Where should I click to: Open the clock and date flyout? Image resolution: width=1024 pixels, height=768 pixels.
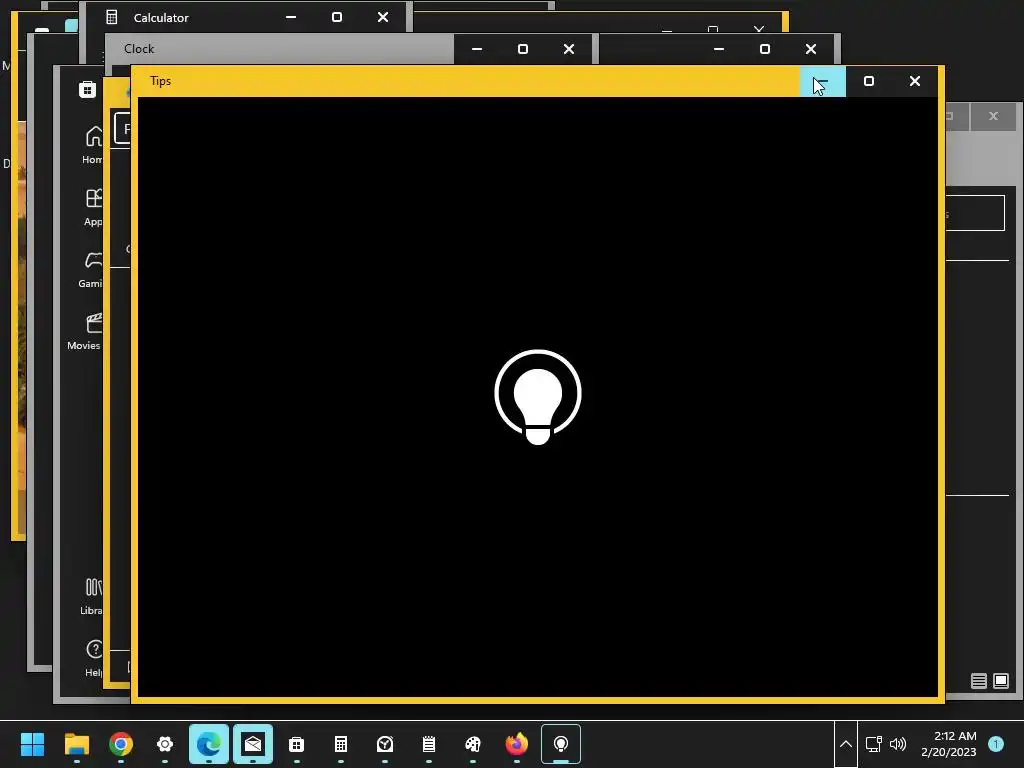949,744
